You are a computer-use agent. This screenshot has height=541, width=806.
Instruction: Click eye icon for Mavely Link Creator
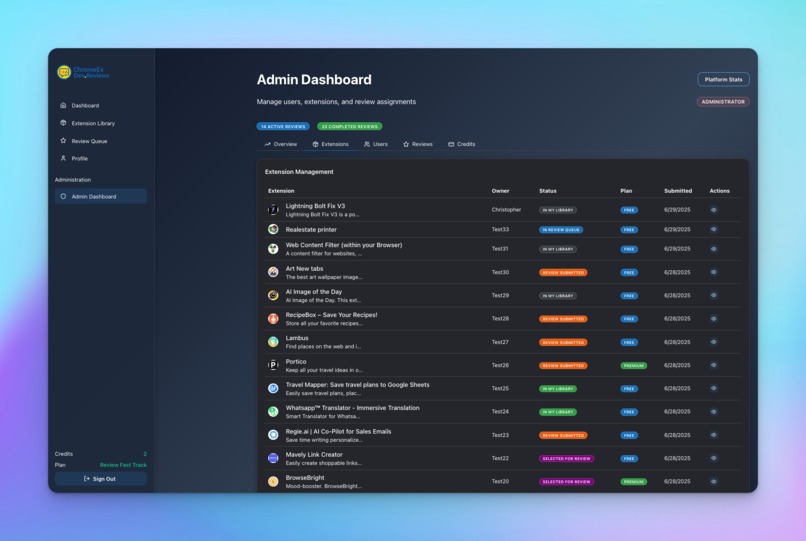(713, 458)
